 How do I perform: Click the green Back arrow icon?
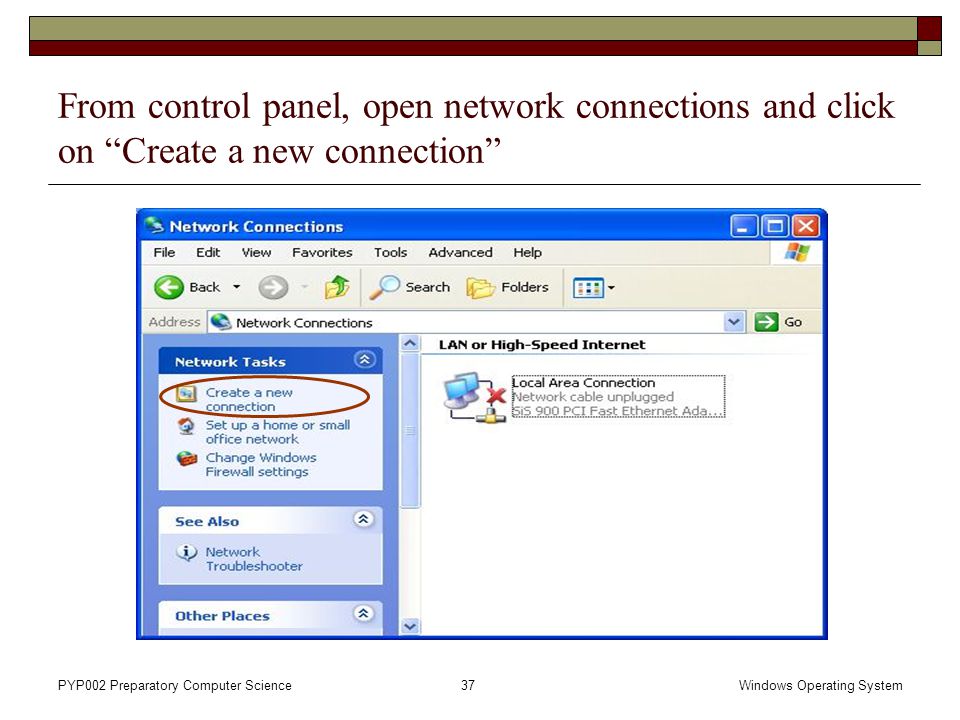click(168, 287)
